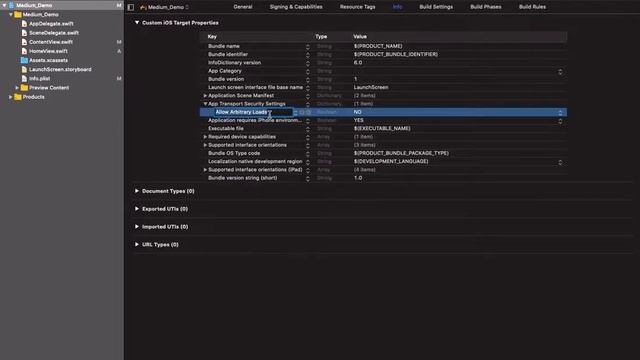This screenshot has width=640, height=360.
Task: Add a row with the plus button beside Allow Arbitrary Loads
Action: click(x=302, y=112)
